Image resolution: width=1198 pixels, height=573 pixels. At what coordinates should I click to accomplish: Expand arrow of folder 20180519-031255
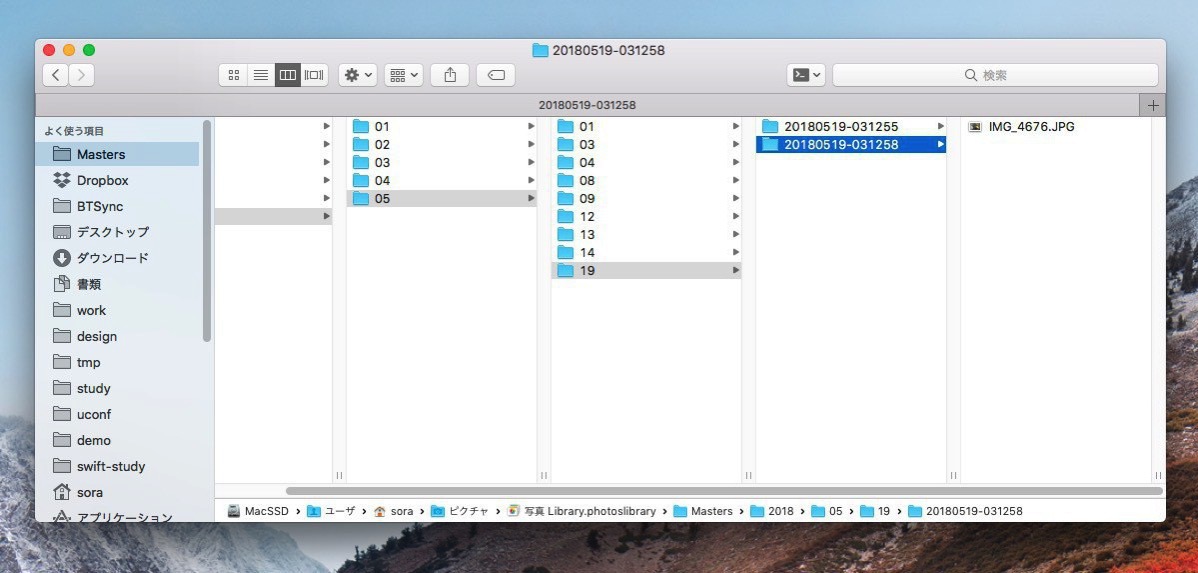click(941, 127)
